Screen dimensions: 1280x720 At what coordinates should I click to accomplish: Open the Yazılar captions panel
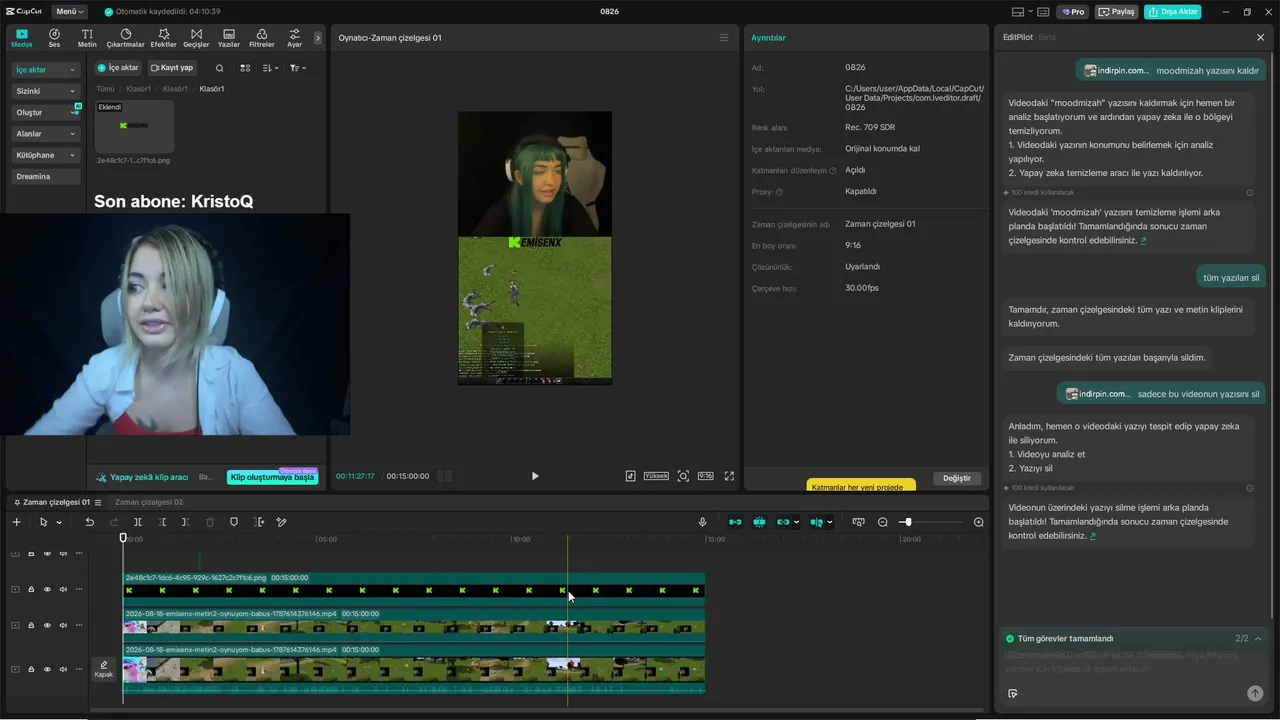pos(229,38)
